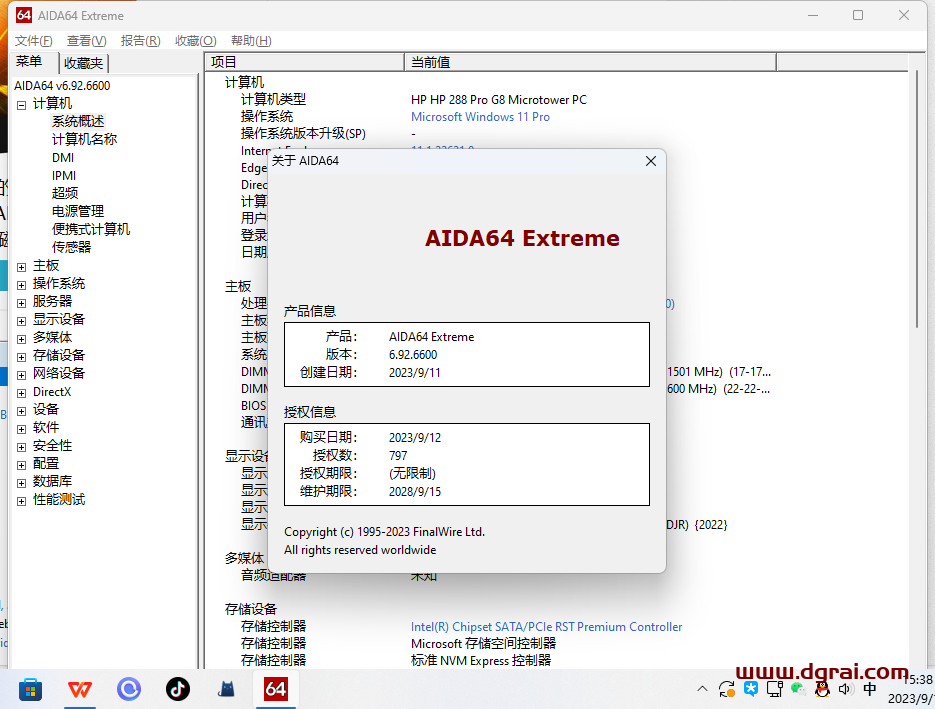Select IPMI in the tree
The height and width of the screenshot is (709, 935).
click(64, 175)
